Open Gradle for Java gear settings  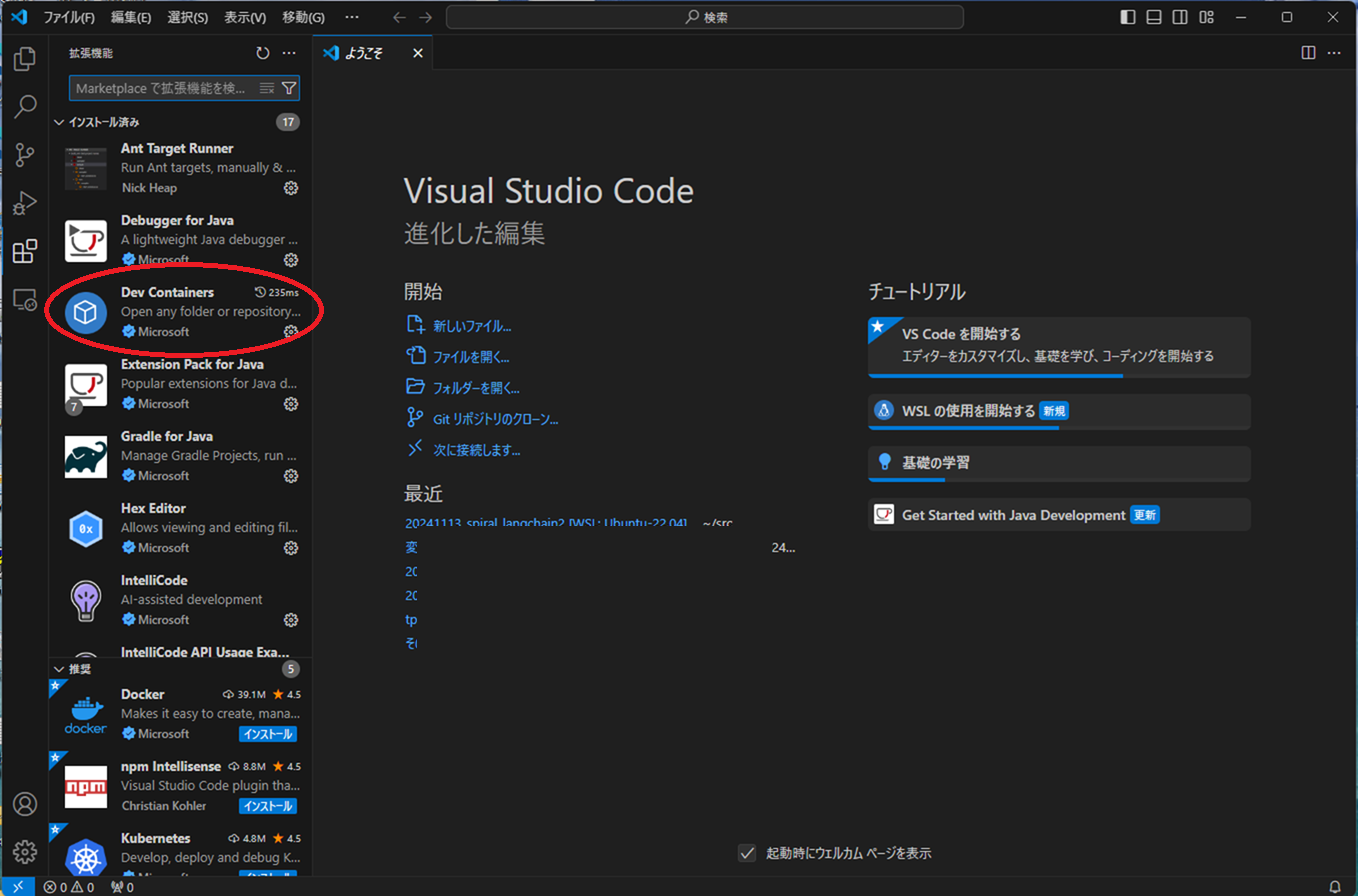pyautogui.click(x=291, y=476)
